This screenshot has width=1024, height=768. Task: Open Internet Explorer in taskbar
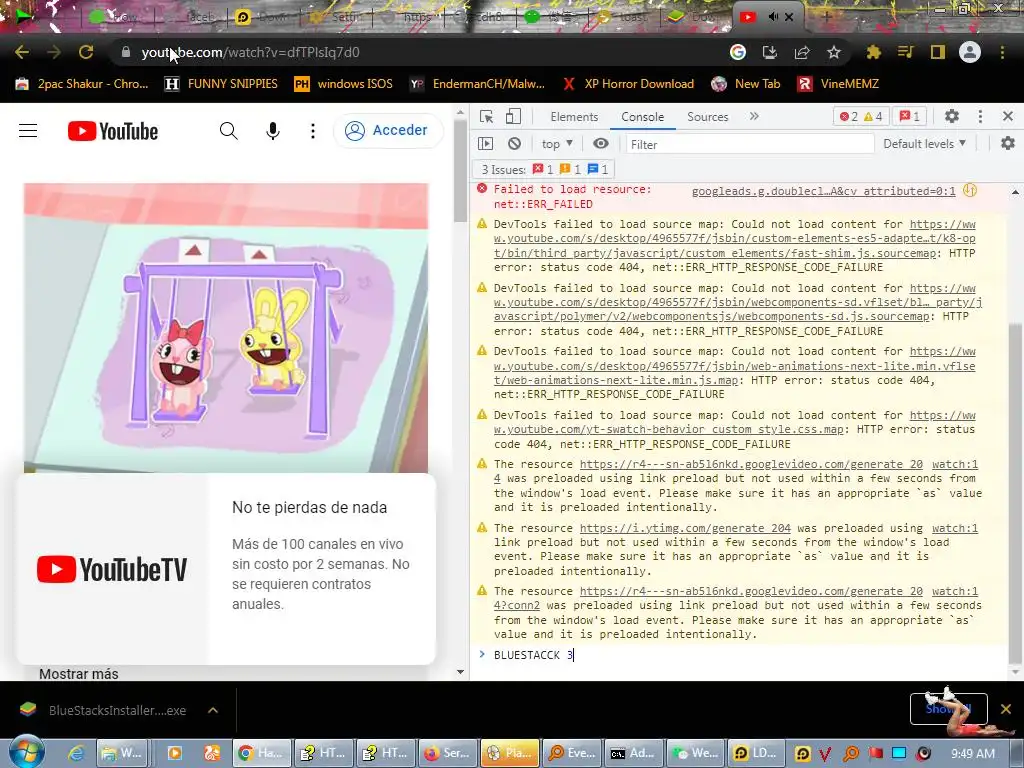click(76, 753)
